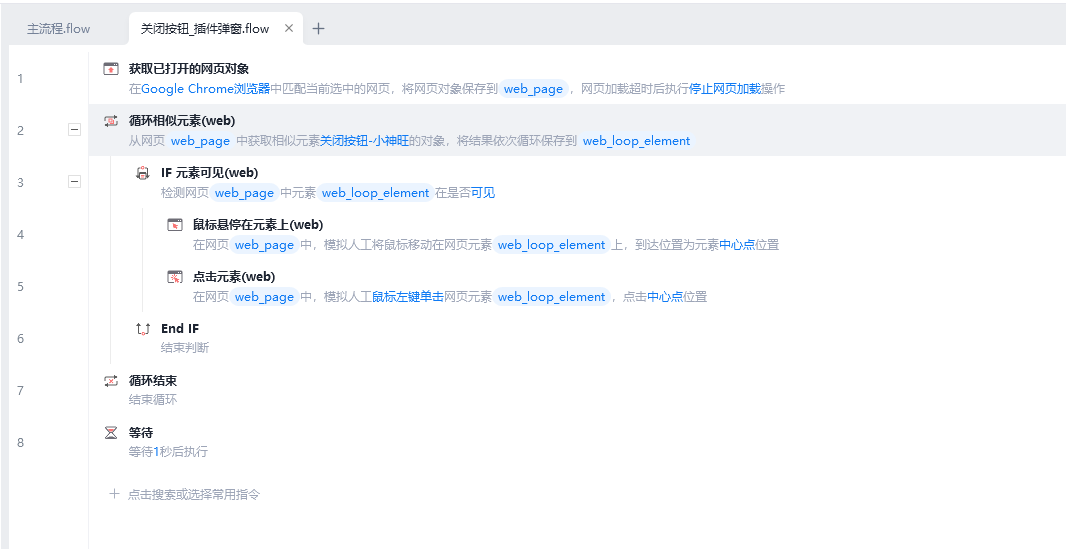Click the 停止网页加载 parameter link

pos(725,89)
